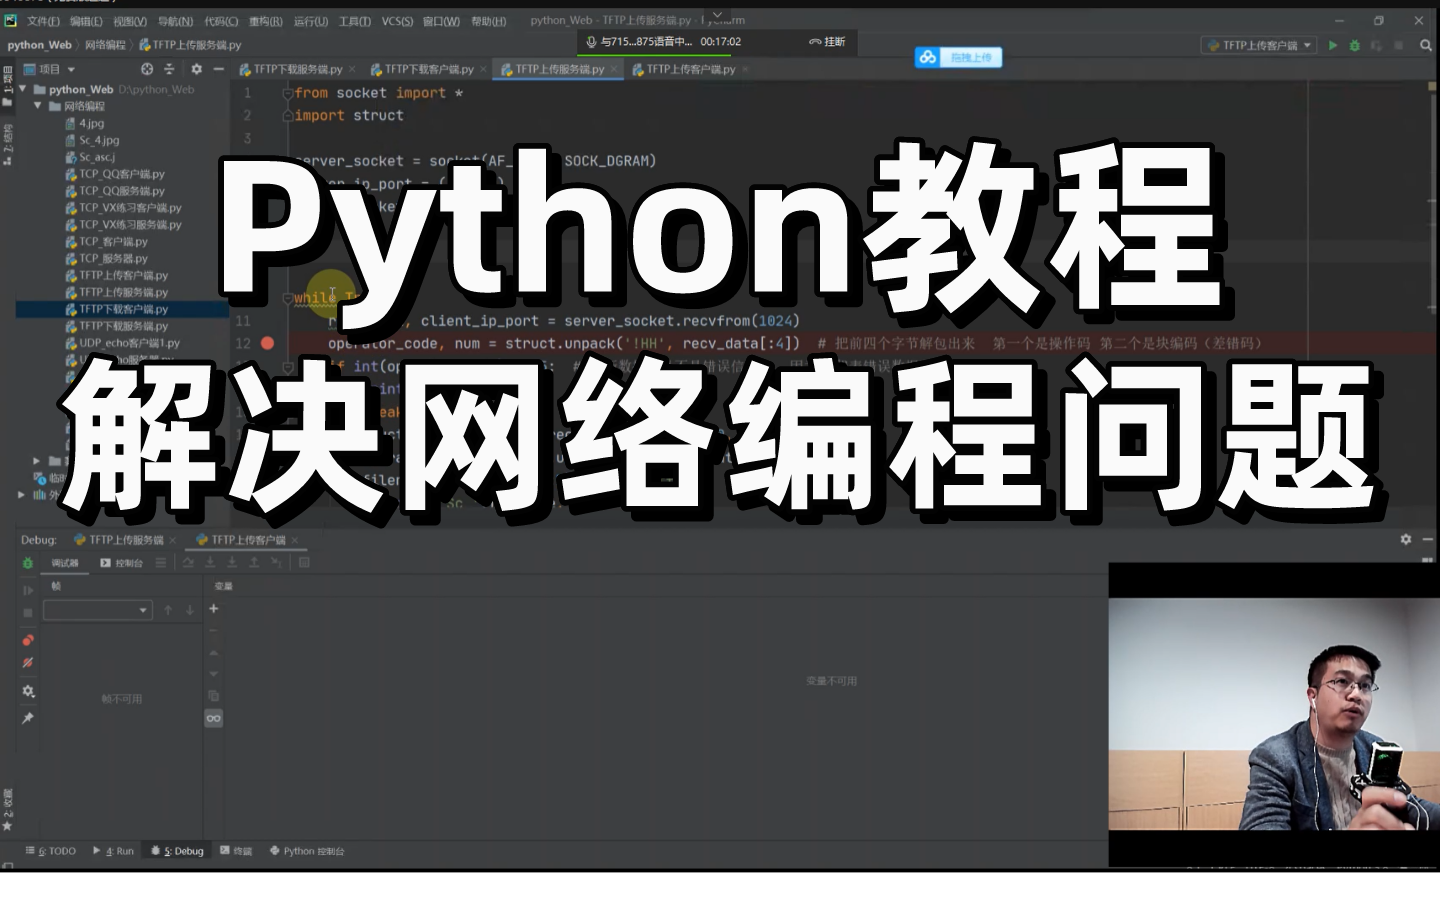The height and width of the screenshot is (900, 1440).
Task: Open the Python 控制台 tool window
Action: click(x=305, y=851)
